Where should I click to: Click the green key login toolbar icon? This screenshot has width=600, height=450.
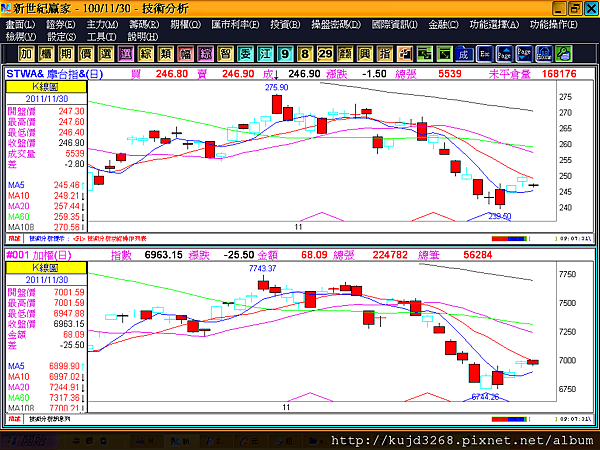click(564, 54)
